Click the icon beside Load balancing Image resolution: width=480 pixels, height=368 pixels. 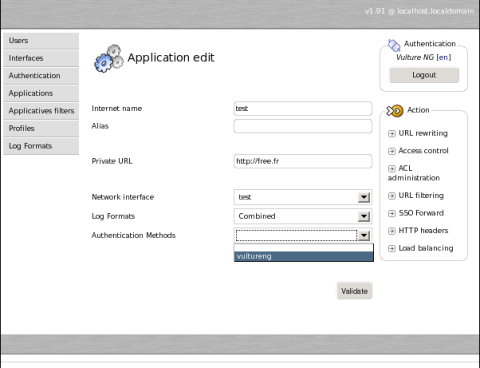coord(392,249)
